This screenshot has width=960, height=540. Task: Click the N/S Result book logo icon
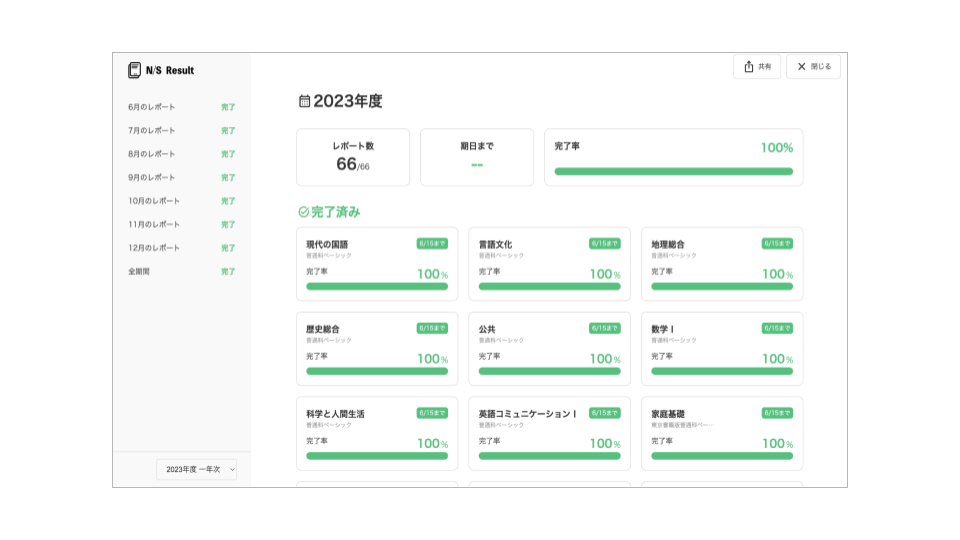click(x=134, y=70)
